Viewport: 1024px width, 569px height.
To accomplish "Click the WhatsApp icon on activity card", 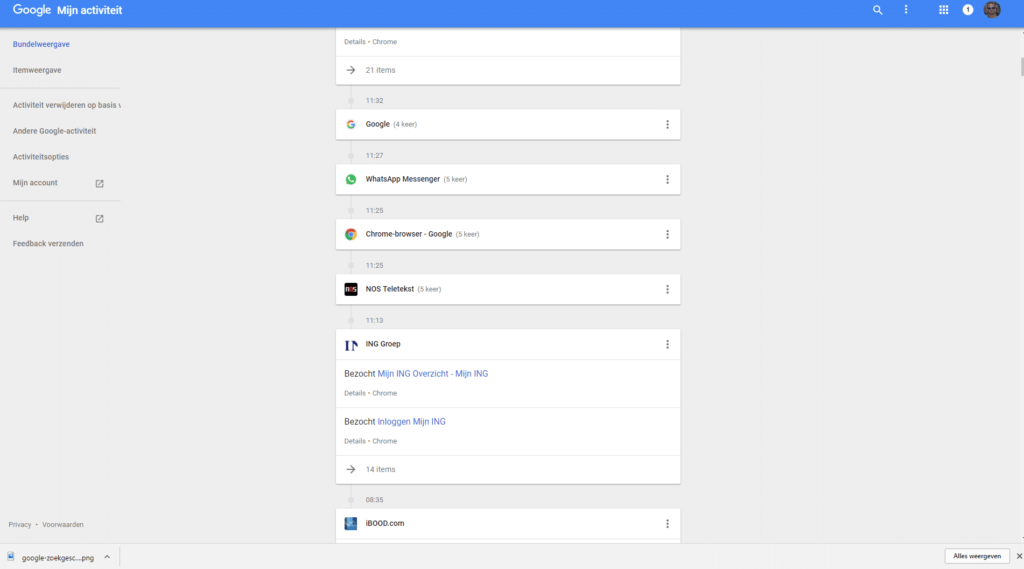I will pos(351,179).
